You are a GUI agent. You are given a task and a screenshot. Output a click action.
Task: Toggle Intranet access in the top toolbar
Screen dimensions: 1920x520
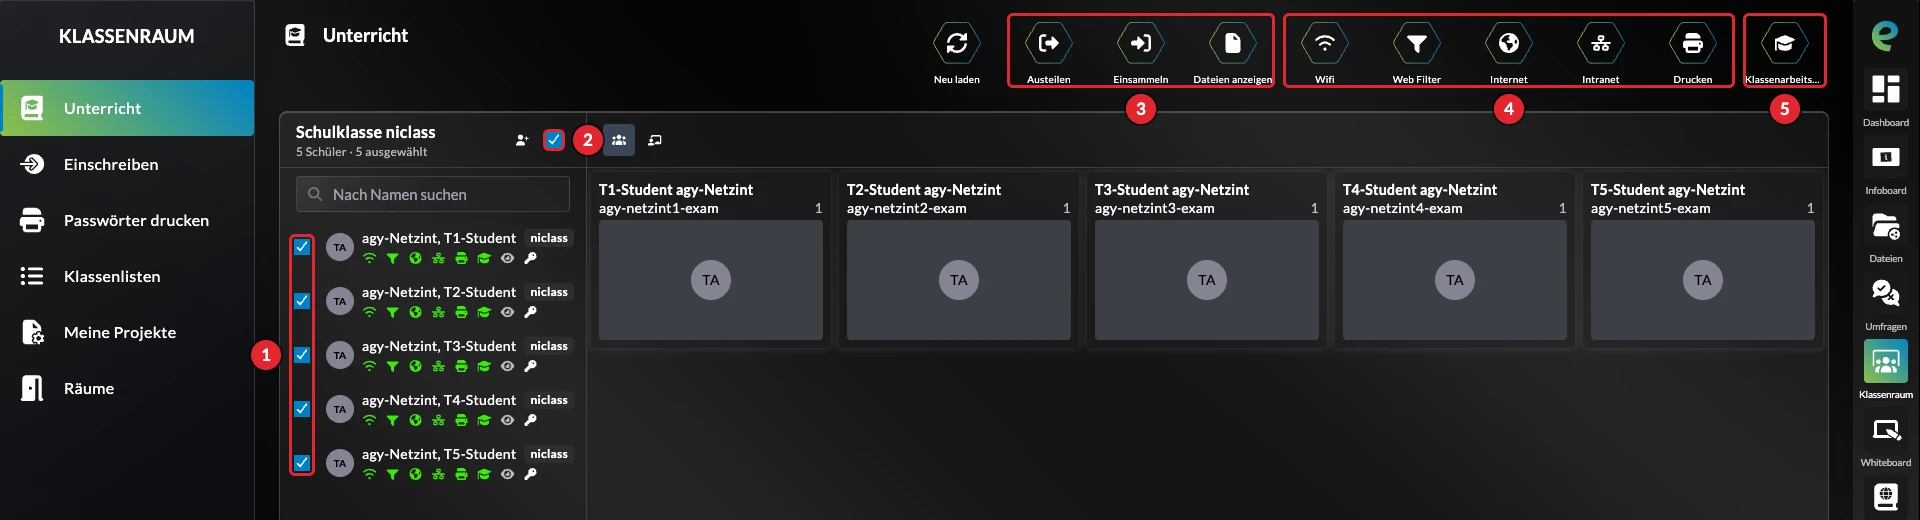[1600, 44]
